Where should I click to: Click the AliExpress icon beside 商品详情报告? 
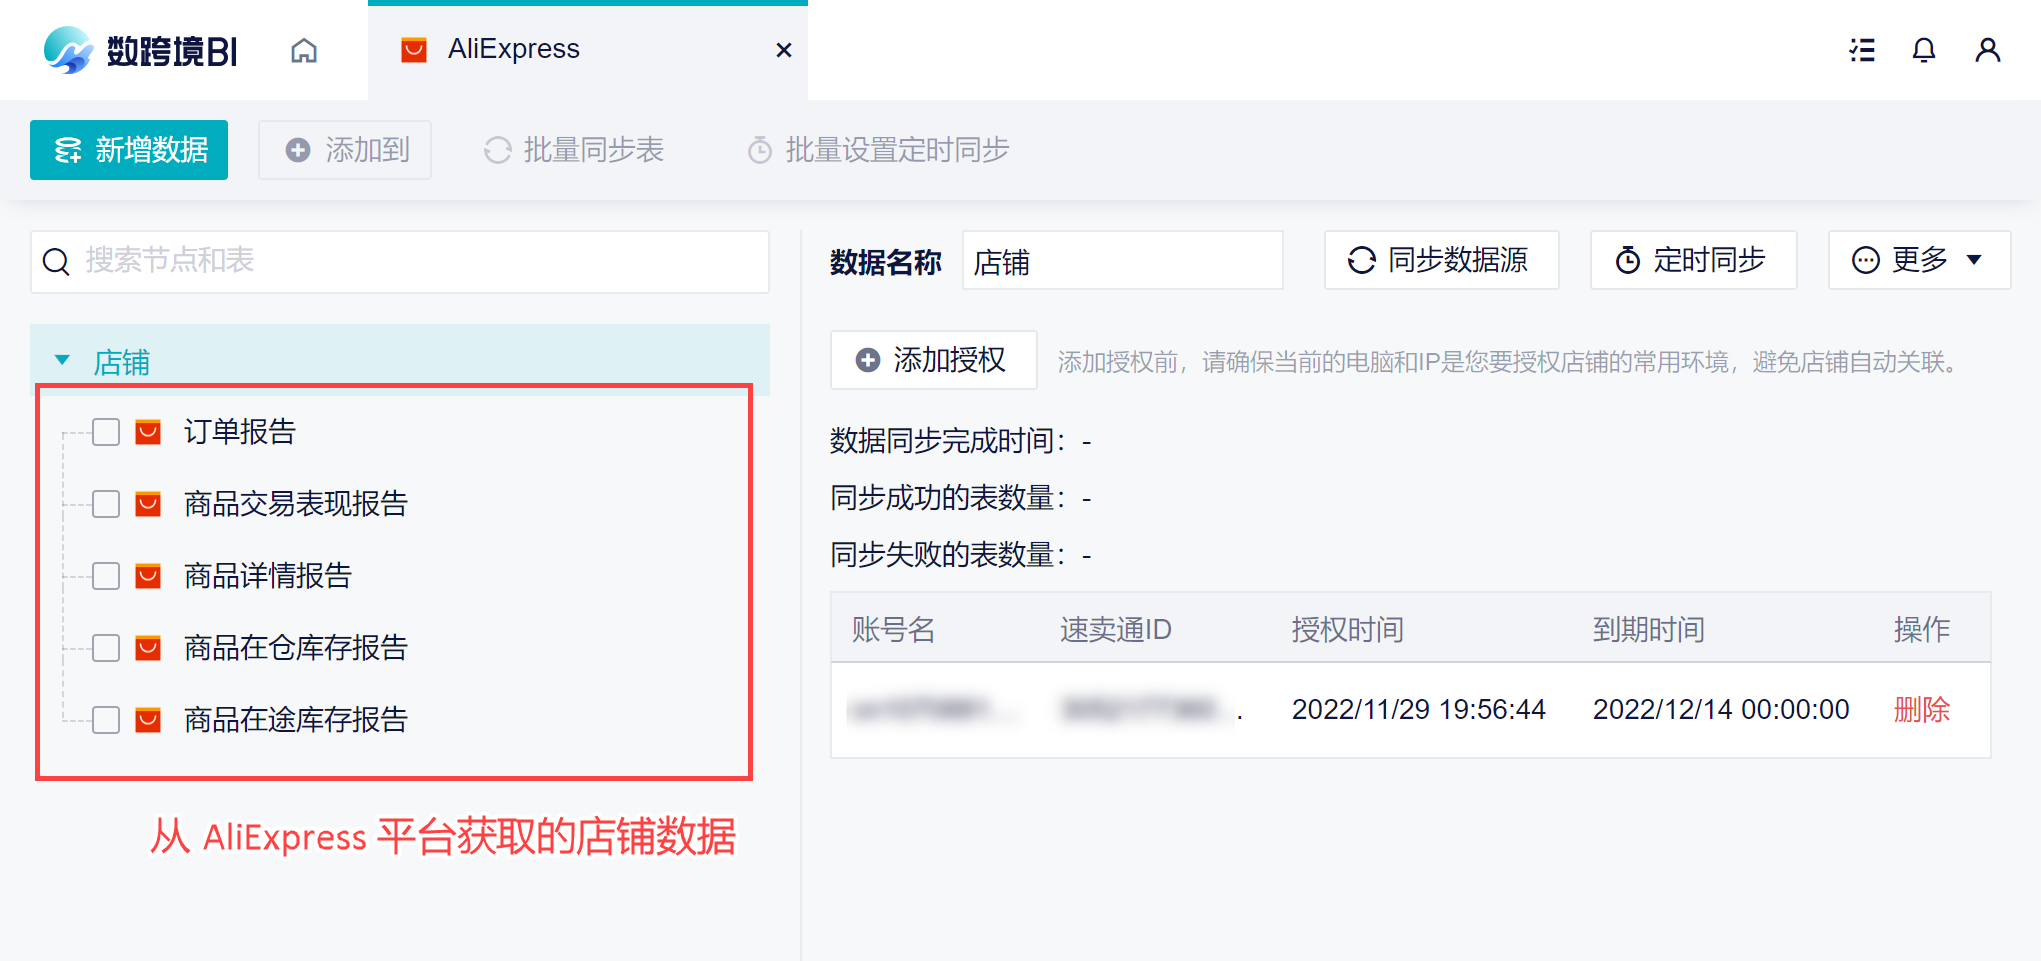pos(148,576)
